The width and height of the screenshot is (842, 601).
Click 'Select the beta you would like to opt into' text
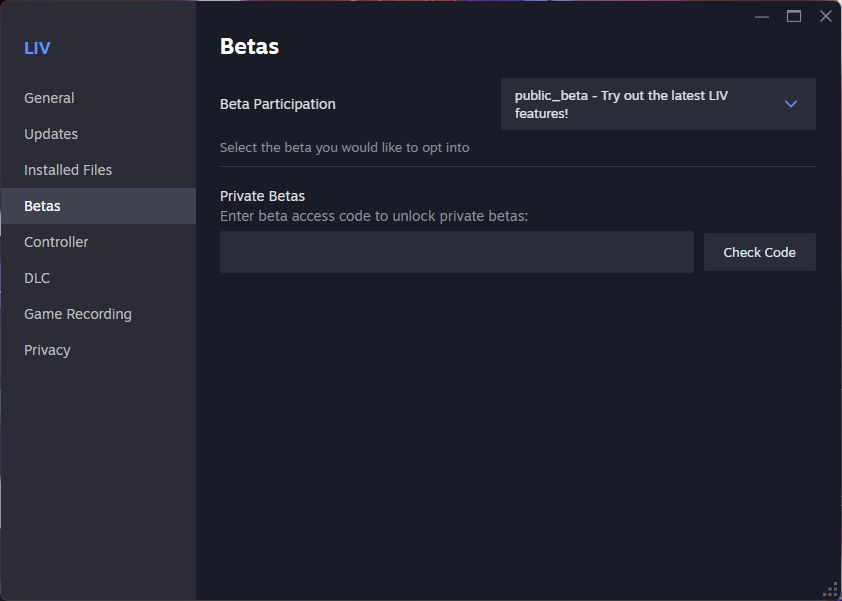pyautogui.click(x=344, y=148)
